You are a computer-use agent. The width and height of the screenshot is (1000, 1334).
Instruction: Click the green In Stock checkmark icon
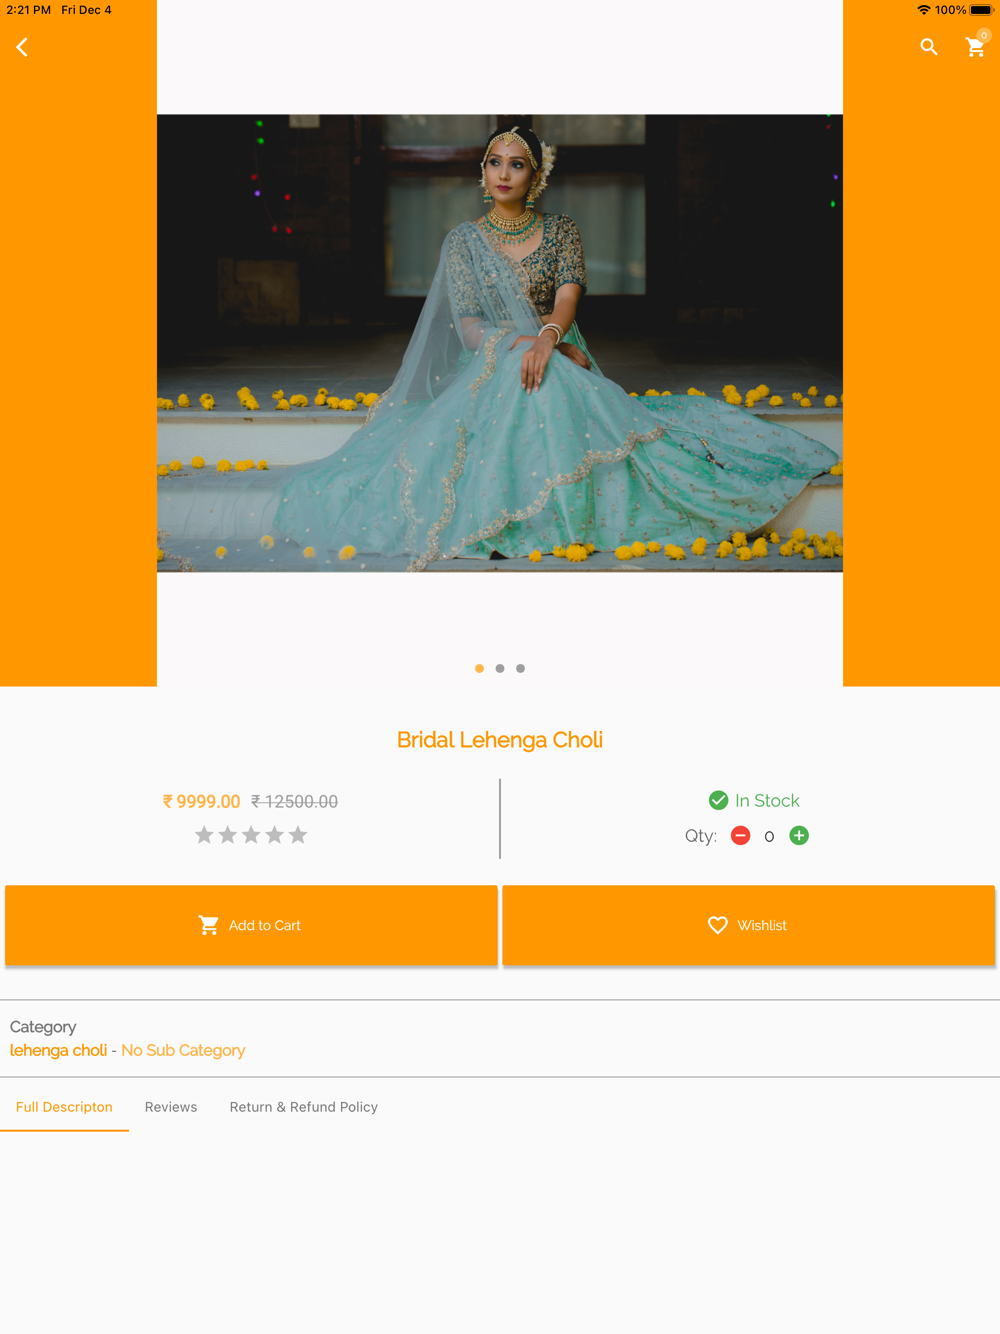718,800
